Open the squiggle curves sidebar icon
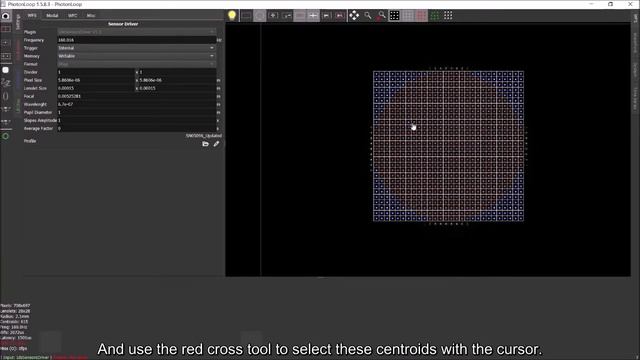This screenshot has width=640, height=360. coord(6,83)
